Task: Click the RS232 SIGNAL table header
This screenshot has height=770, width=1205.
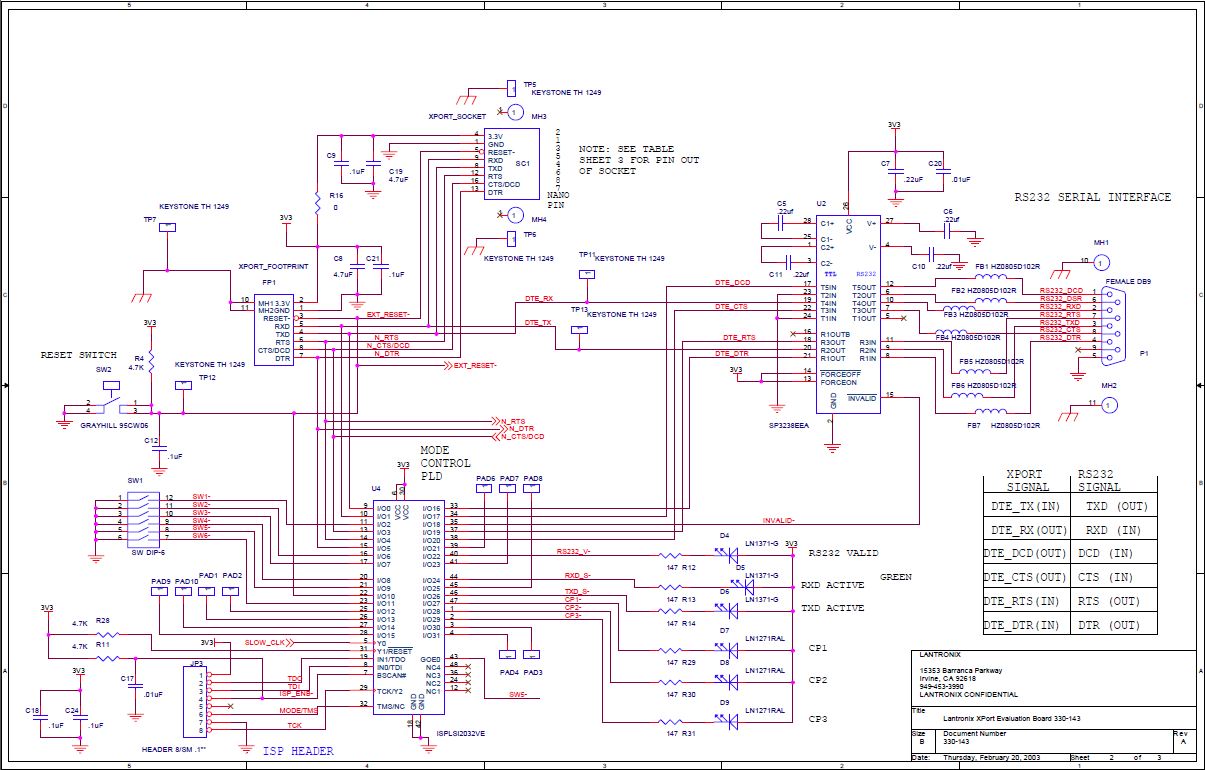Action: (1100, 481)
